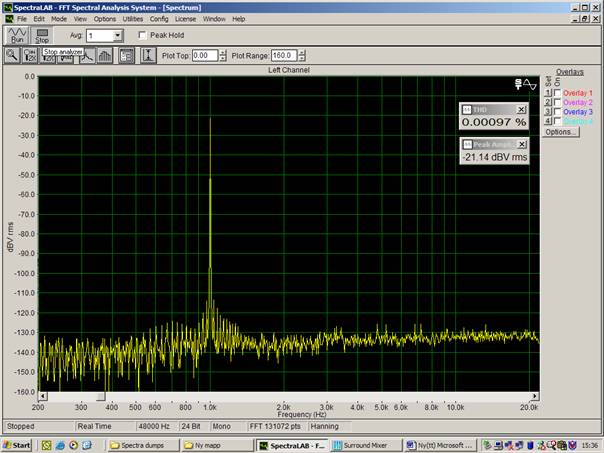
Task: Adjust Plot Range using the stepper arrows
Action: [302, 56]
